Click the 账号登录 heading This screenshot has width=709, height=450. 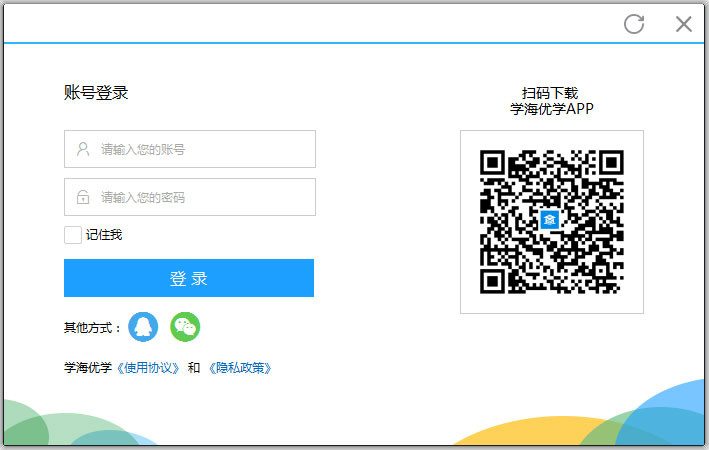(96, 93)
